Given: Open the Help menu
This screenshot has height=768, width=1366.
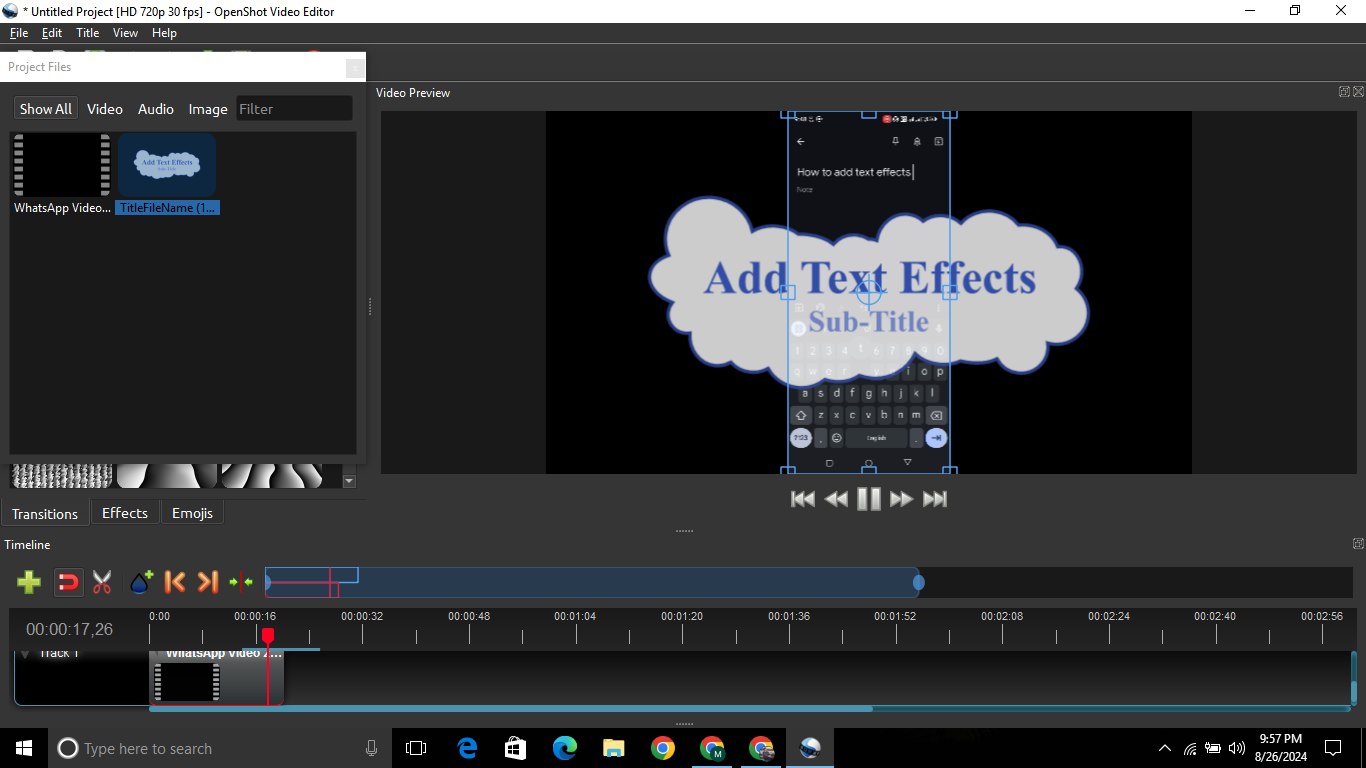Looking at the screenshot, I should pos(165,33).
